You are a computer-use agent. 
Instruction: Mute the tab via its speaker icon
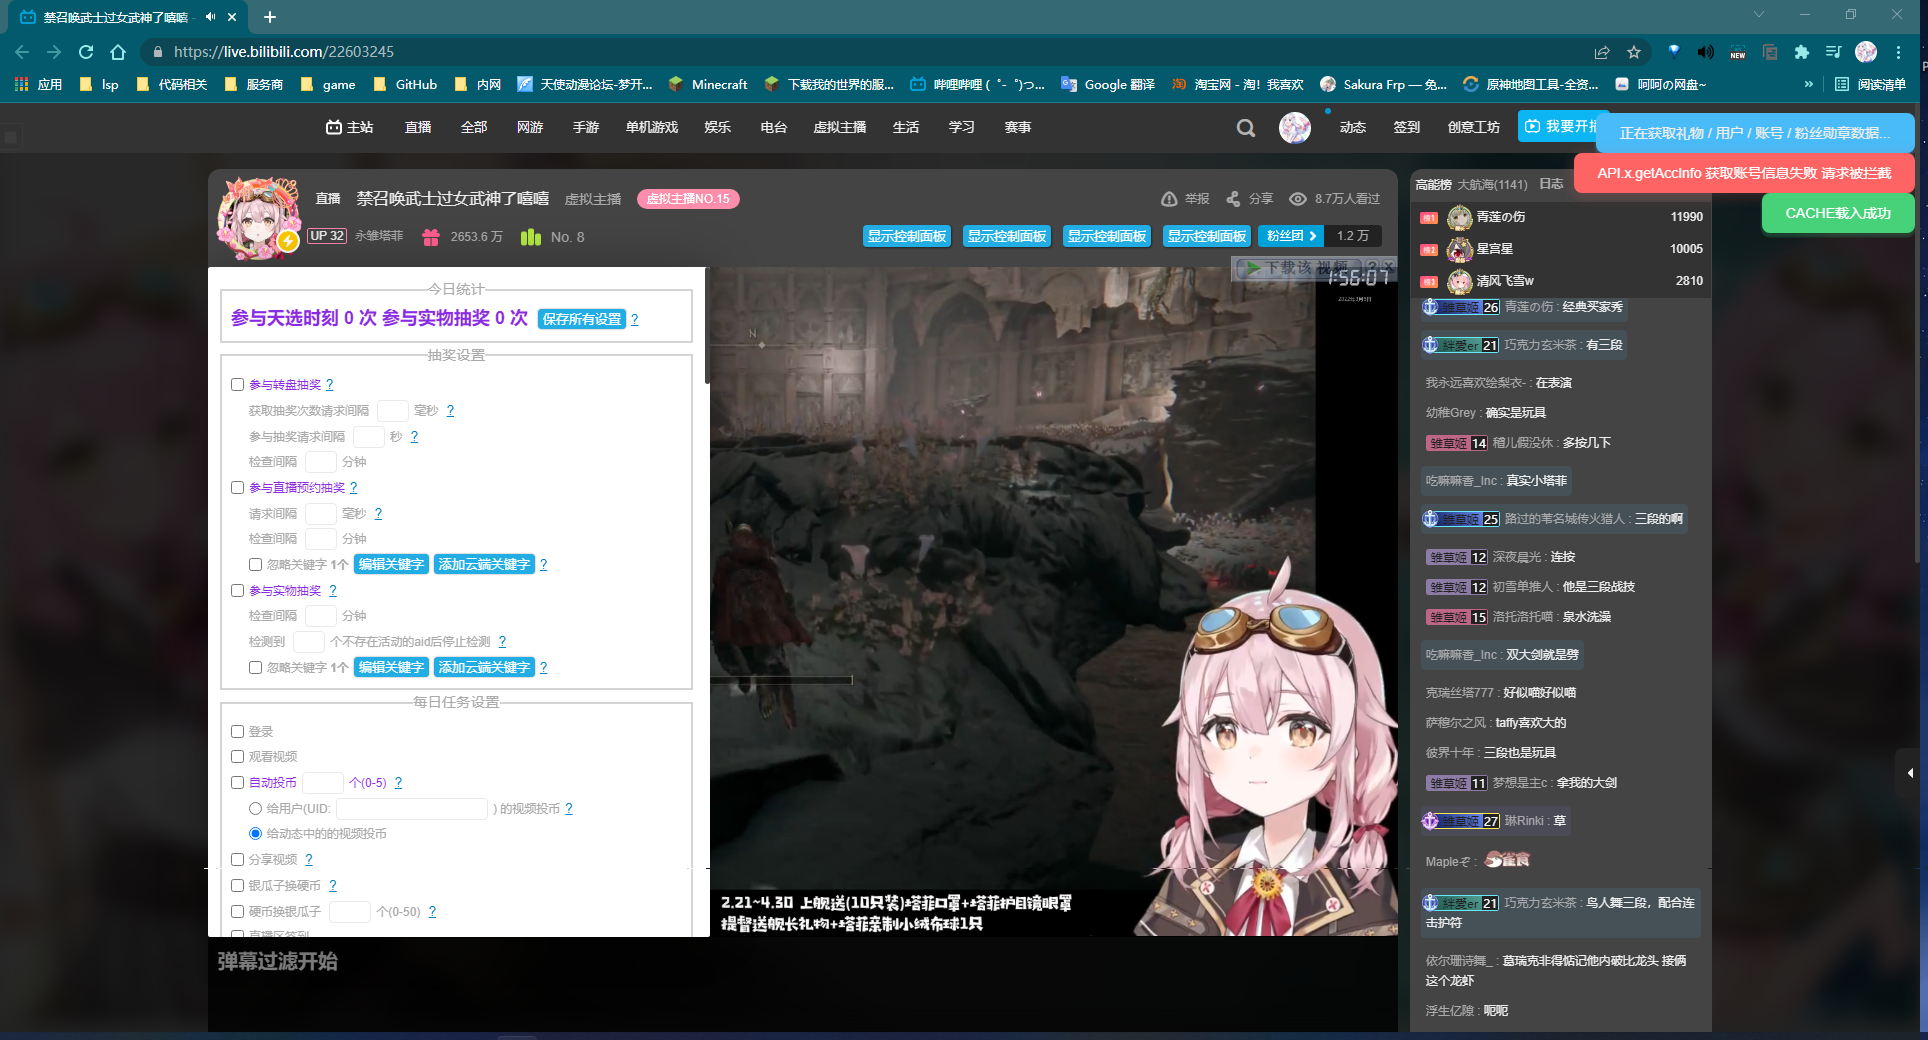[210, 17]
